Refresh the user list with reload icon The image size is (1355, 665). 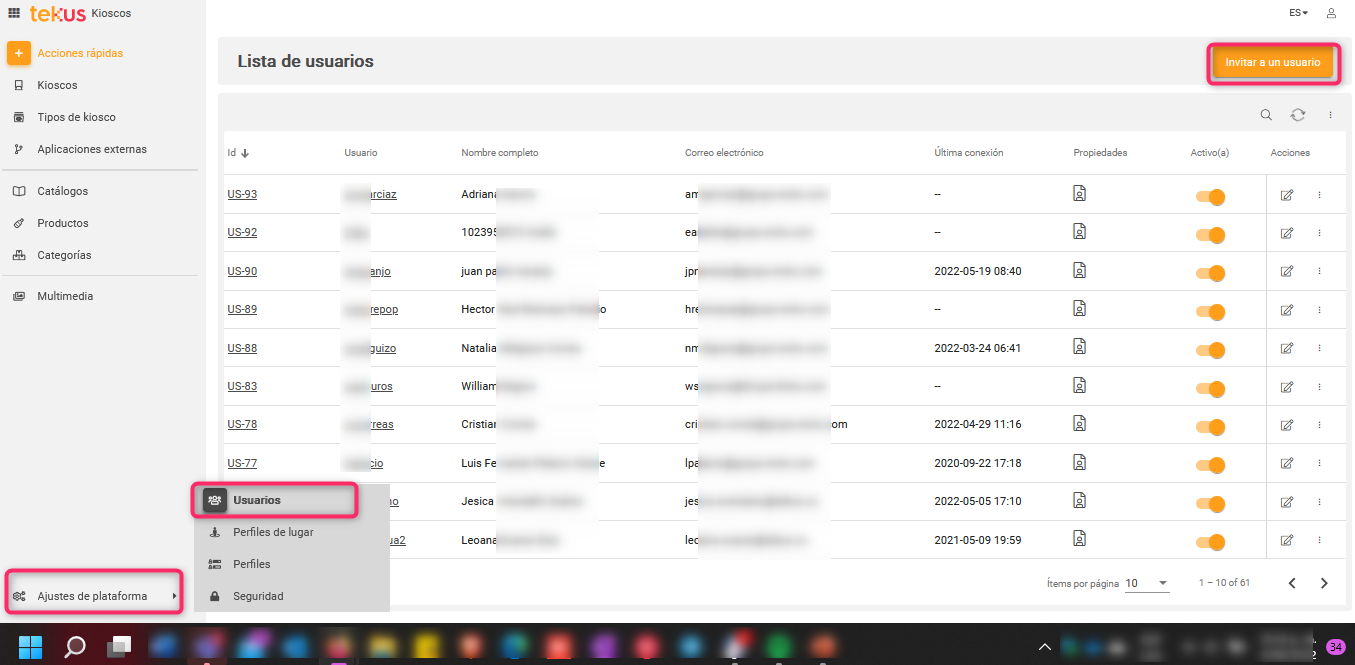click(x=1298, y=115)
